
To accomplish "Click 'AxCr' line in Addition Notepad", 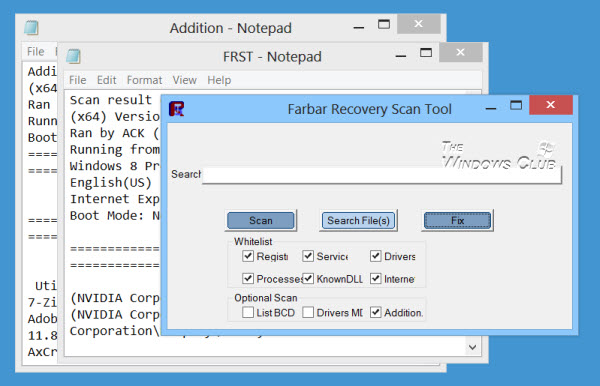I will (x=42, y=352).
